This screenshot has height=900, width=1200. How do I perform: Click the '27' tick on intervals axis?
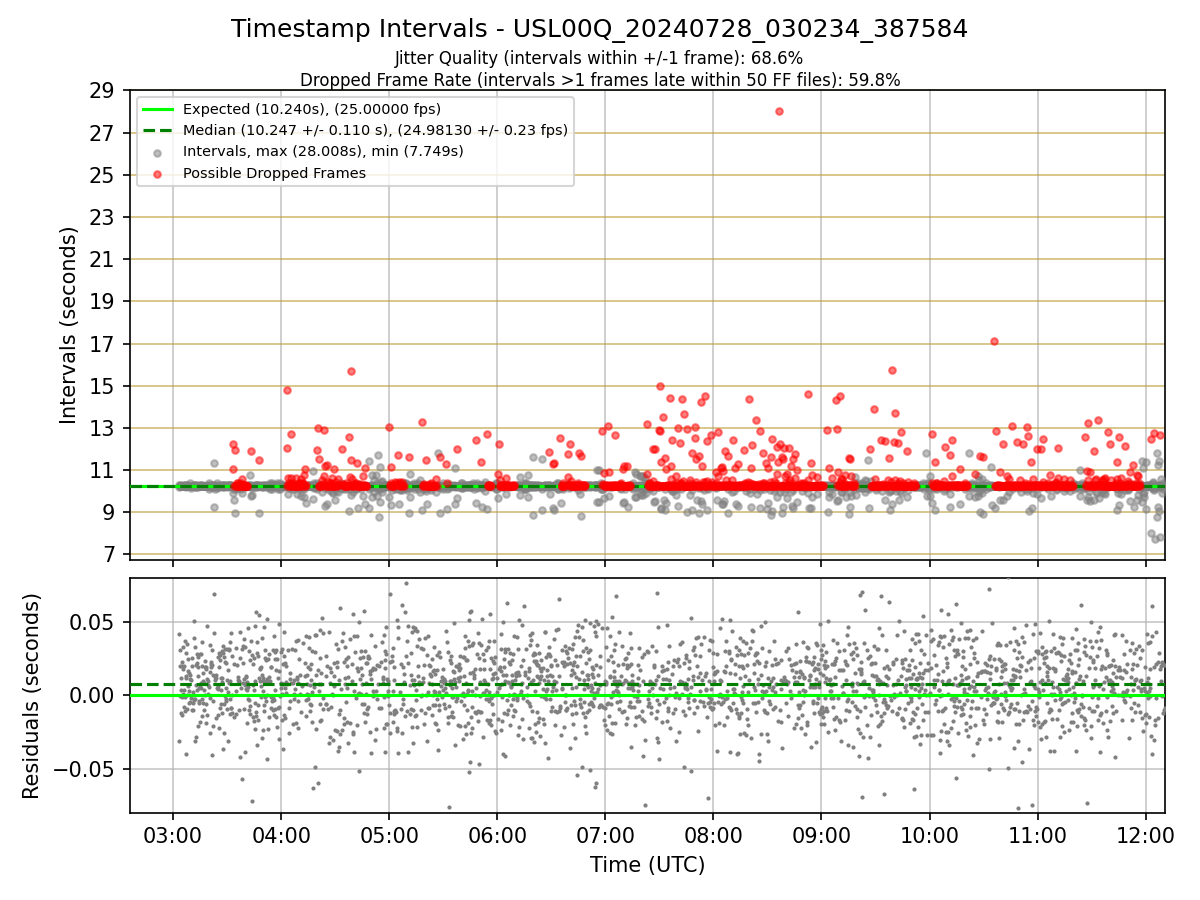[x=103, y=133]
